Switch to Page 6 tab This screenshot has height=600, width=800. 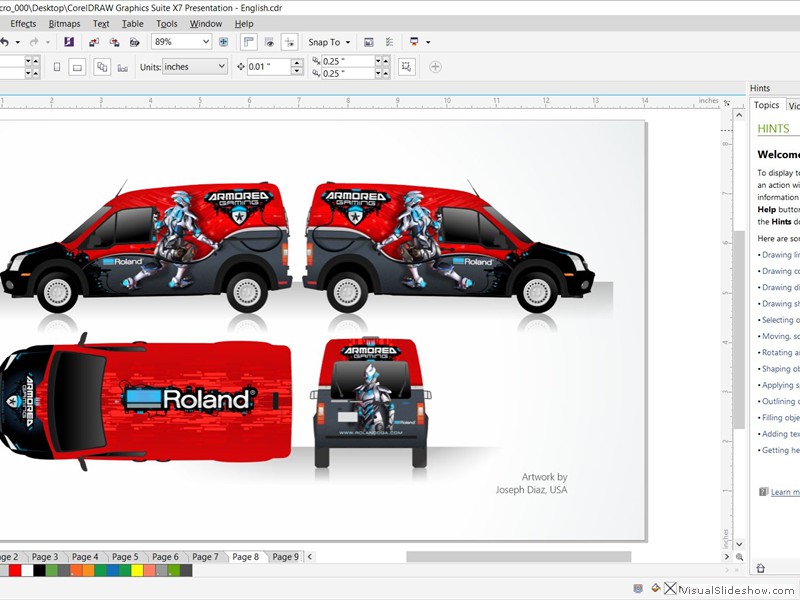tap(165, 557)
